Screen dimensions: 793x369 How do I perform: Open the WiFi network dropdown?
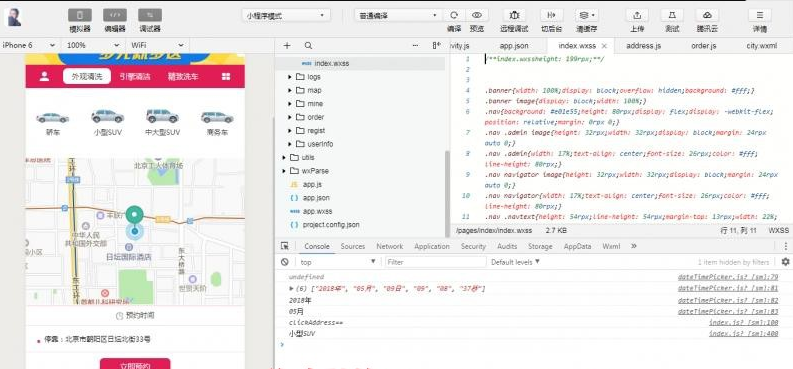coord(157,45)
